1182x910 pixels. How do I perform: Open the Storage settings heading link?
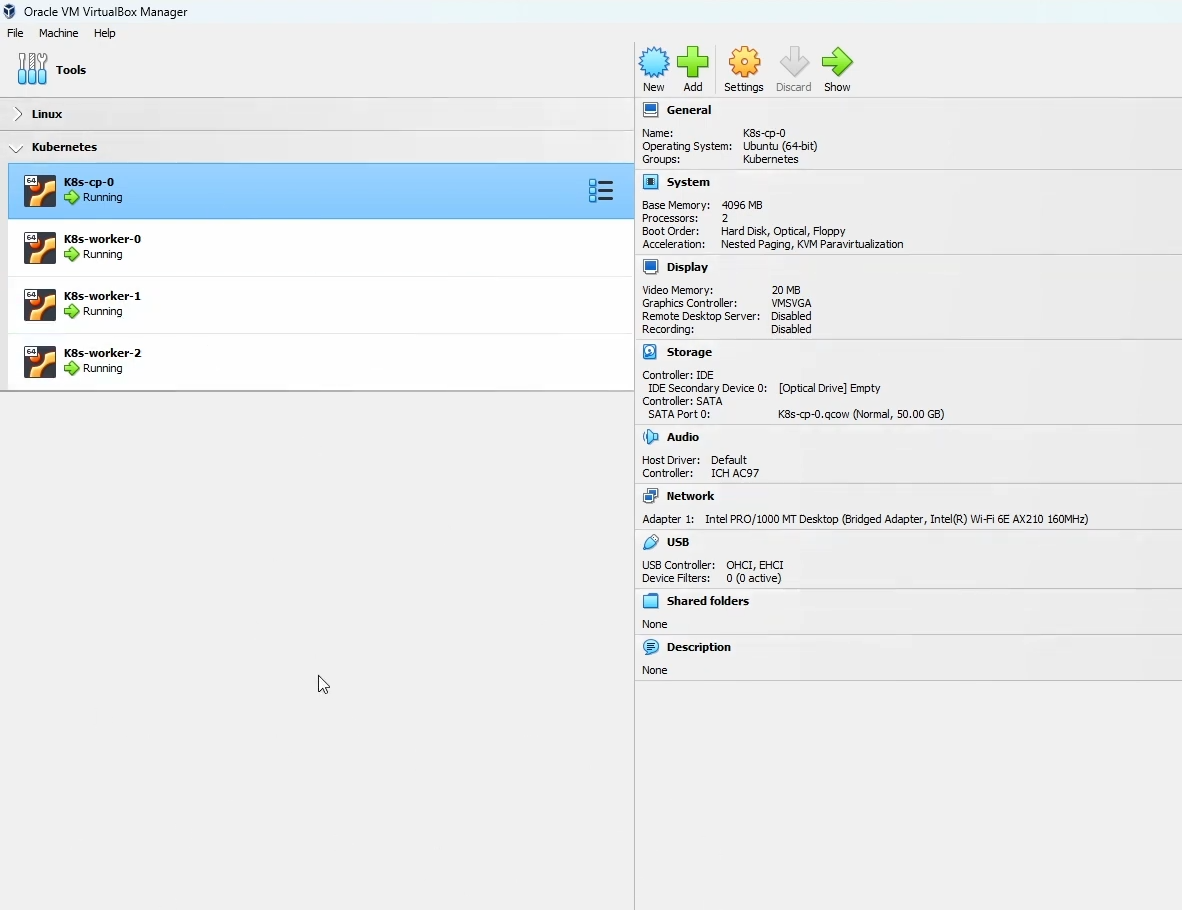689,352
